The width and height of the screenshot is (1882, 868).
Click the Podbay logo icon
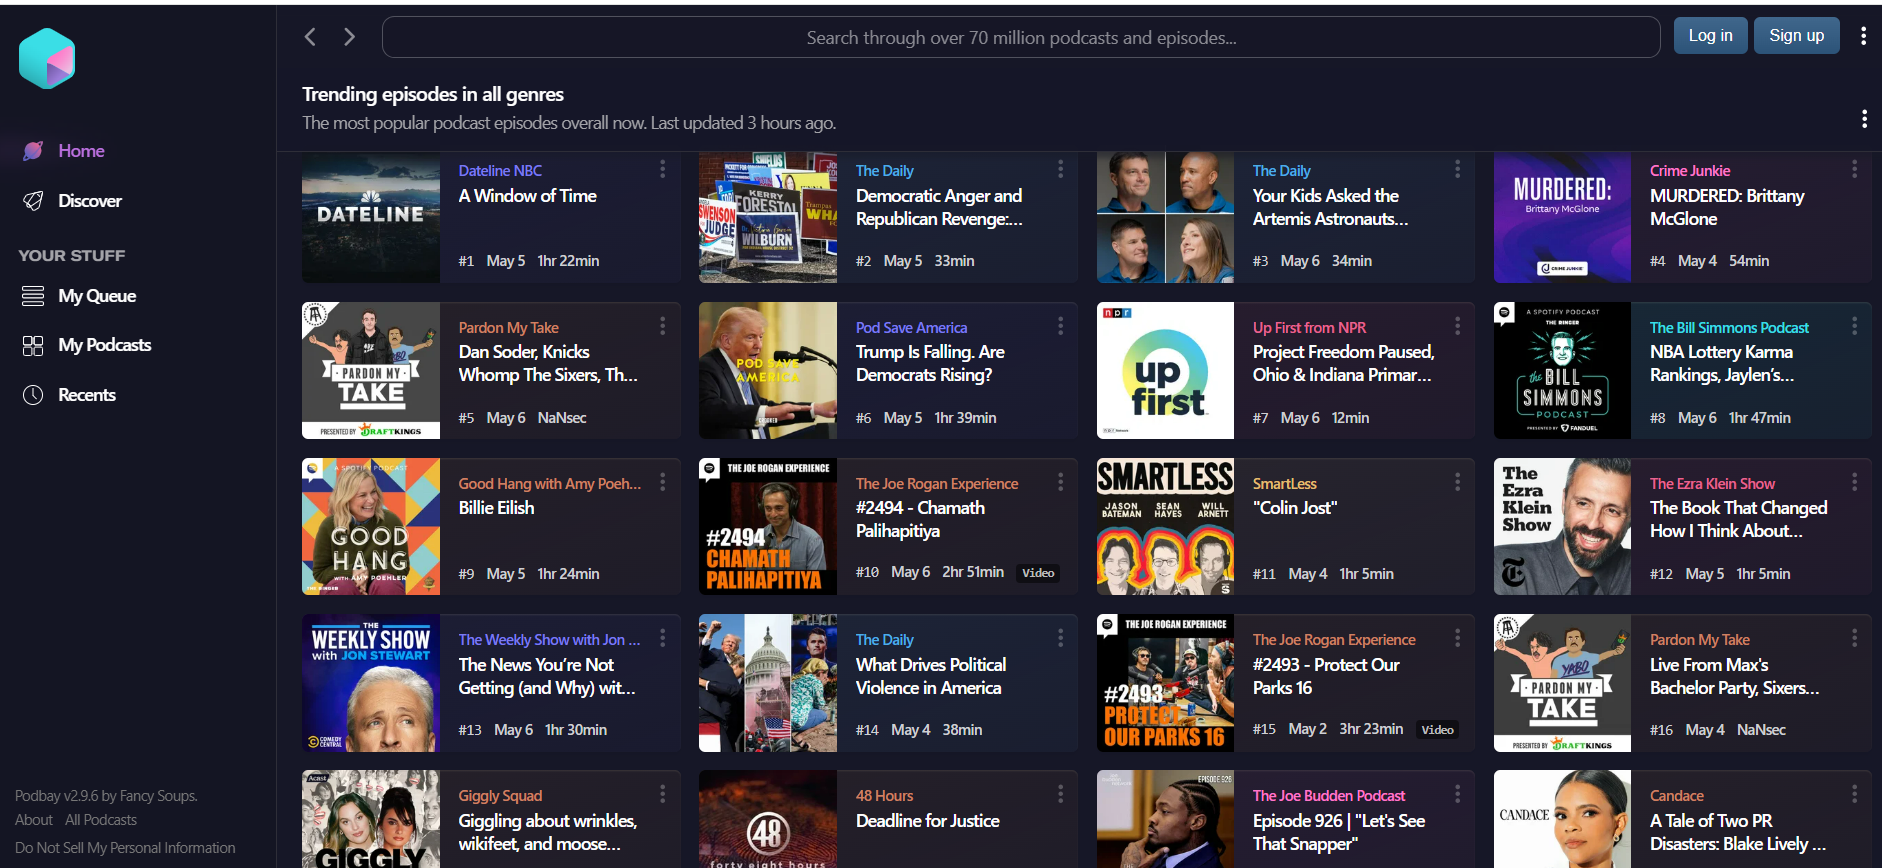point(47,58)
